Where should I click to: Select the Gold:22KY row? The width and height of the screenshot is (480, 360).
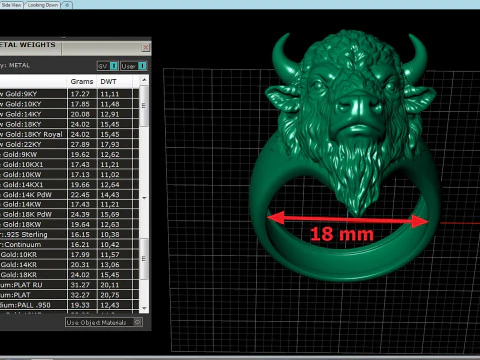click(x=69, y=144)
